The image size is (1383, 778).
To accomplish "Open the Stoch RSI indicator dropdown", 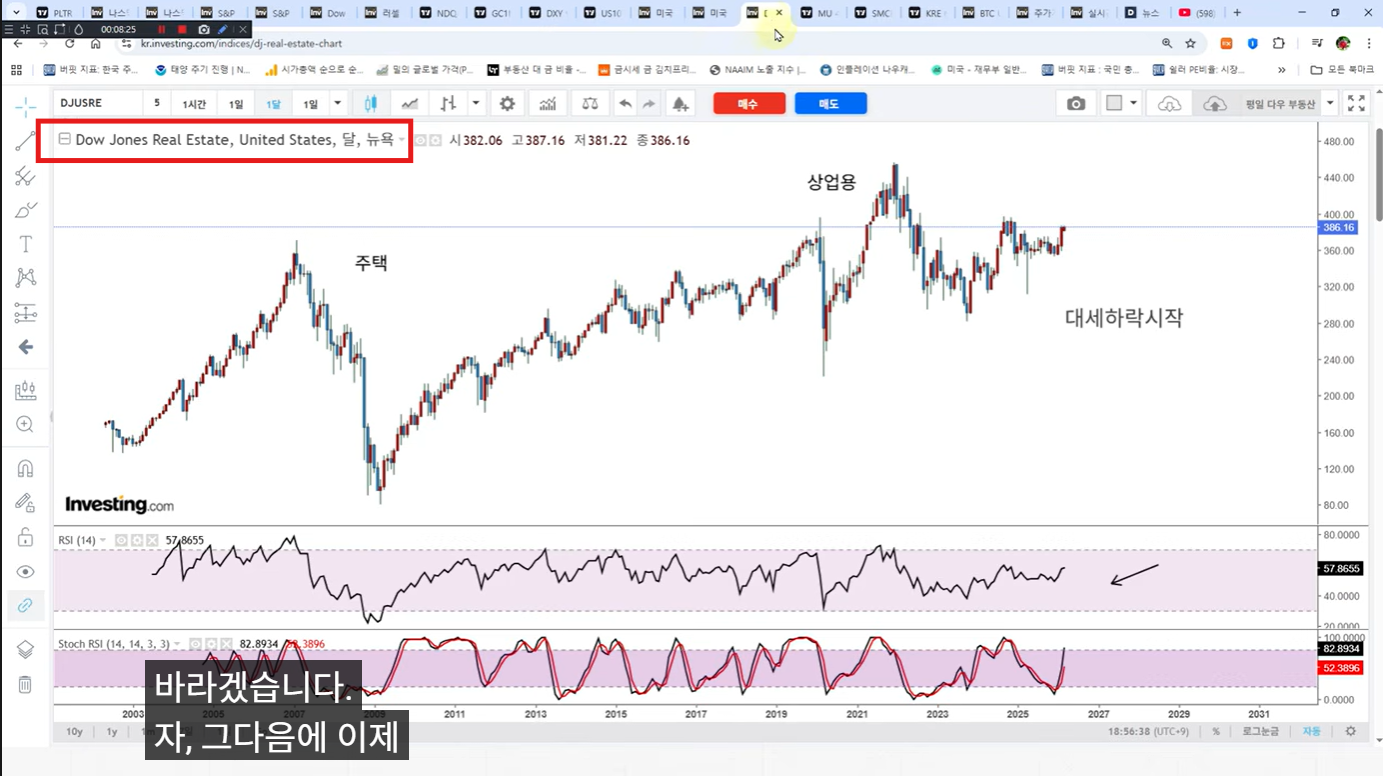I will [177, 644].
